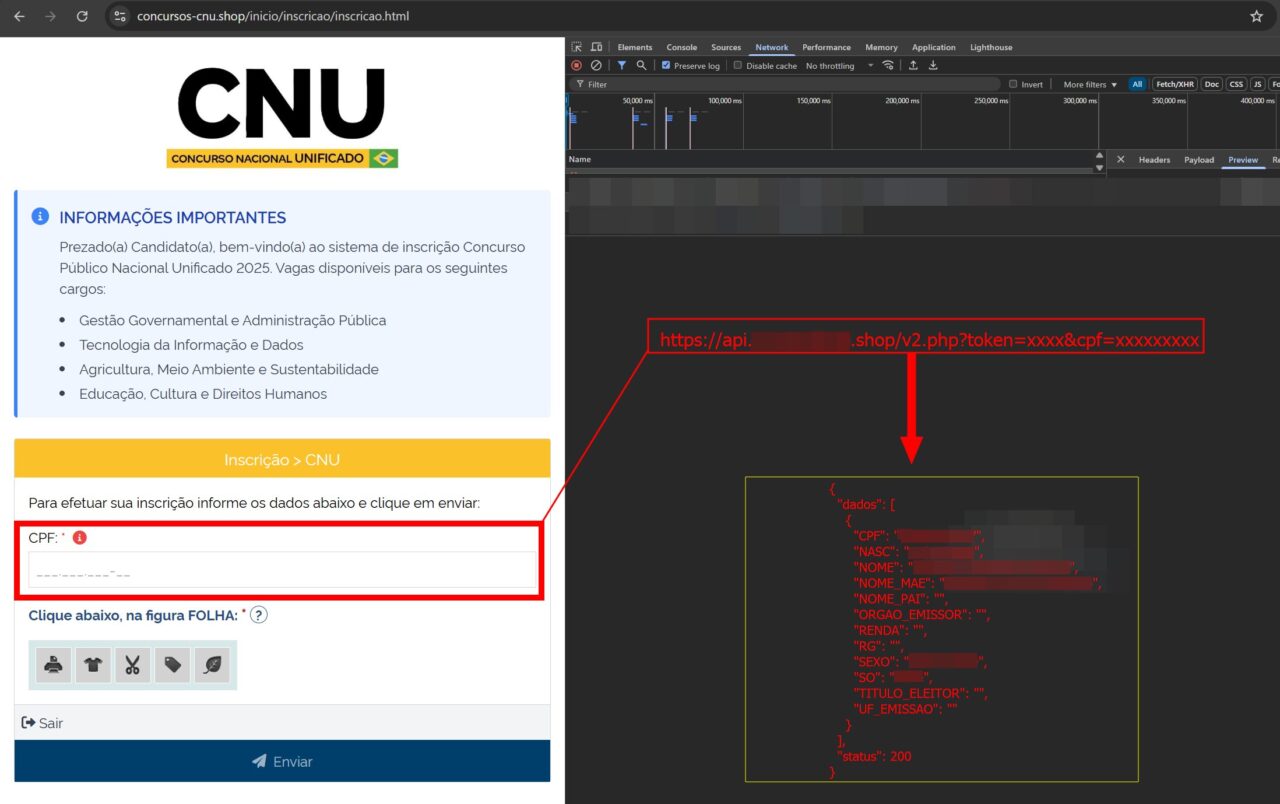Click the CPF input field
This screenshot has height=804, width=1280.
[282, 570]
